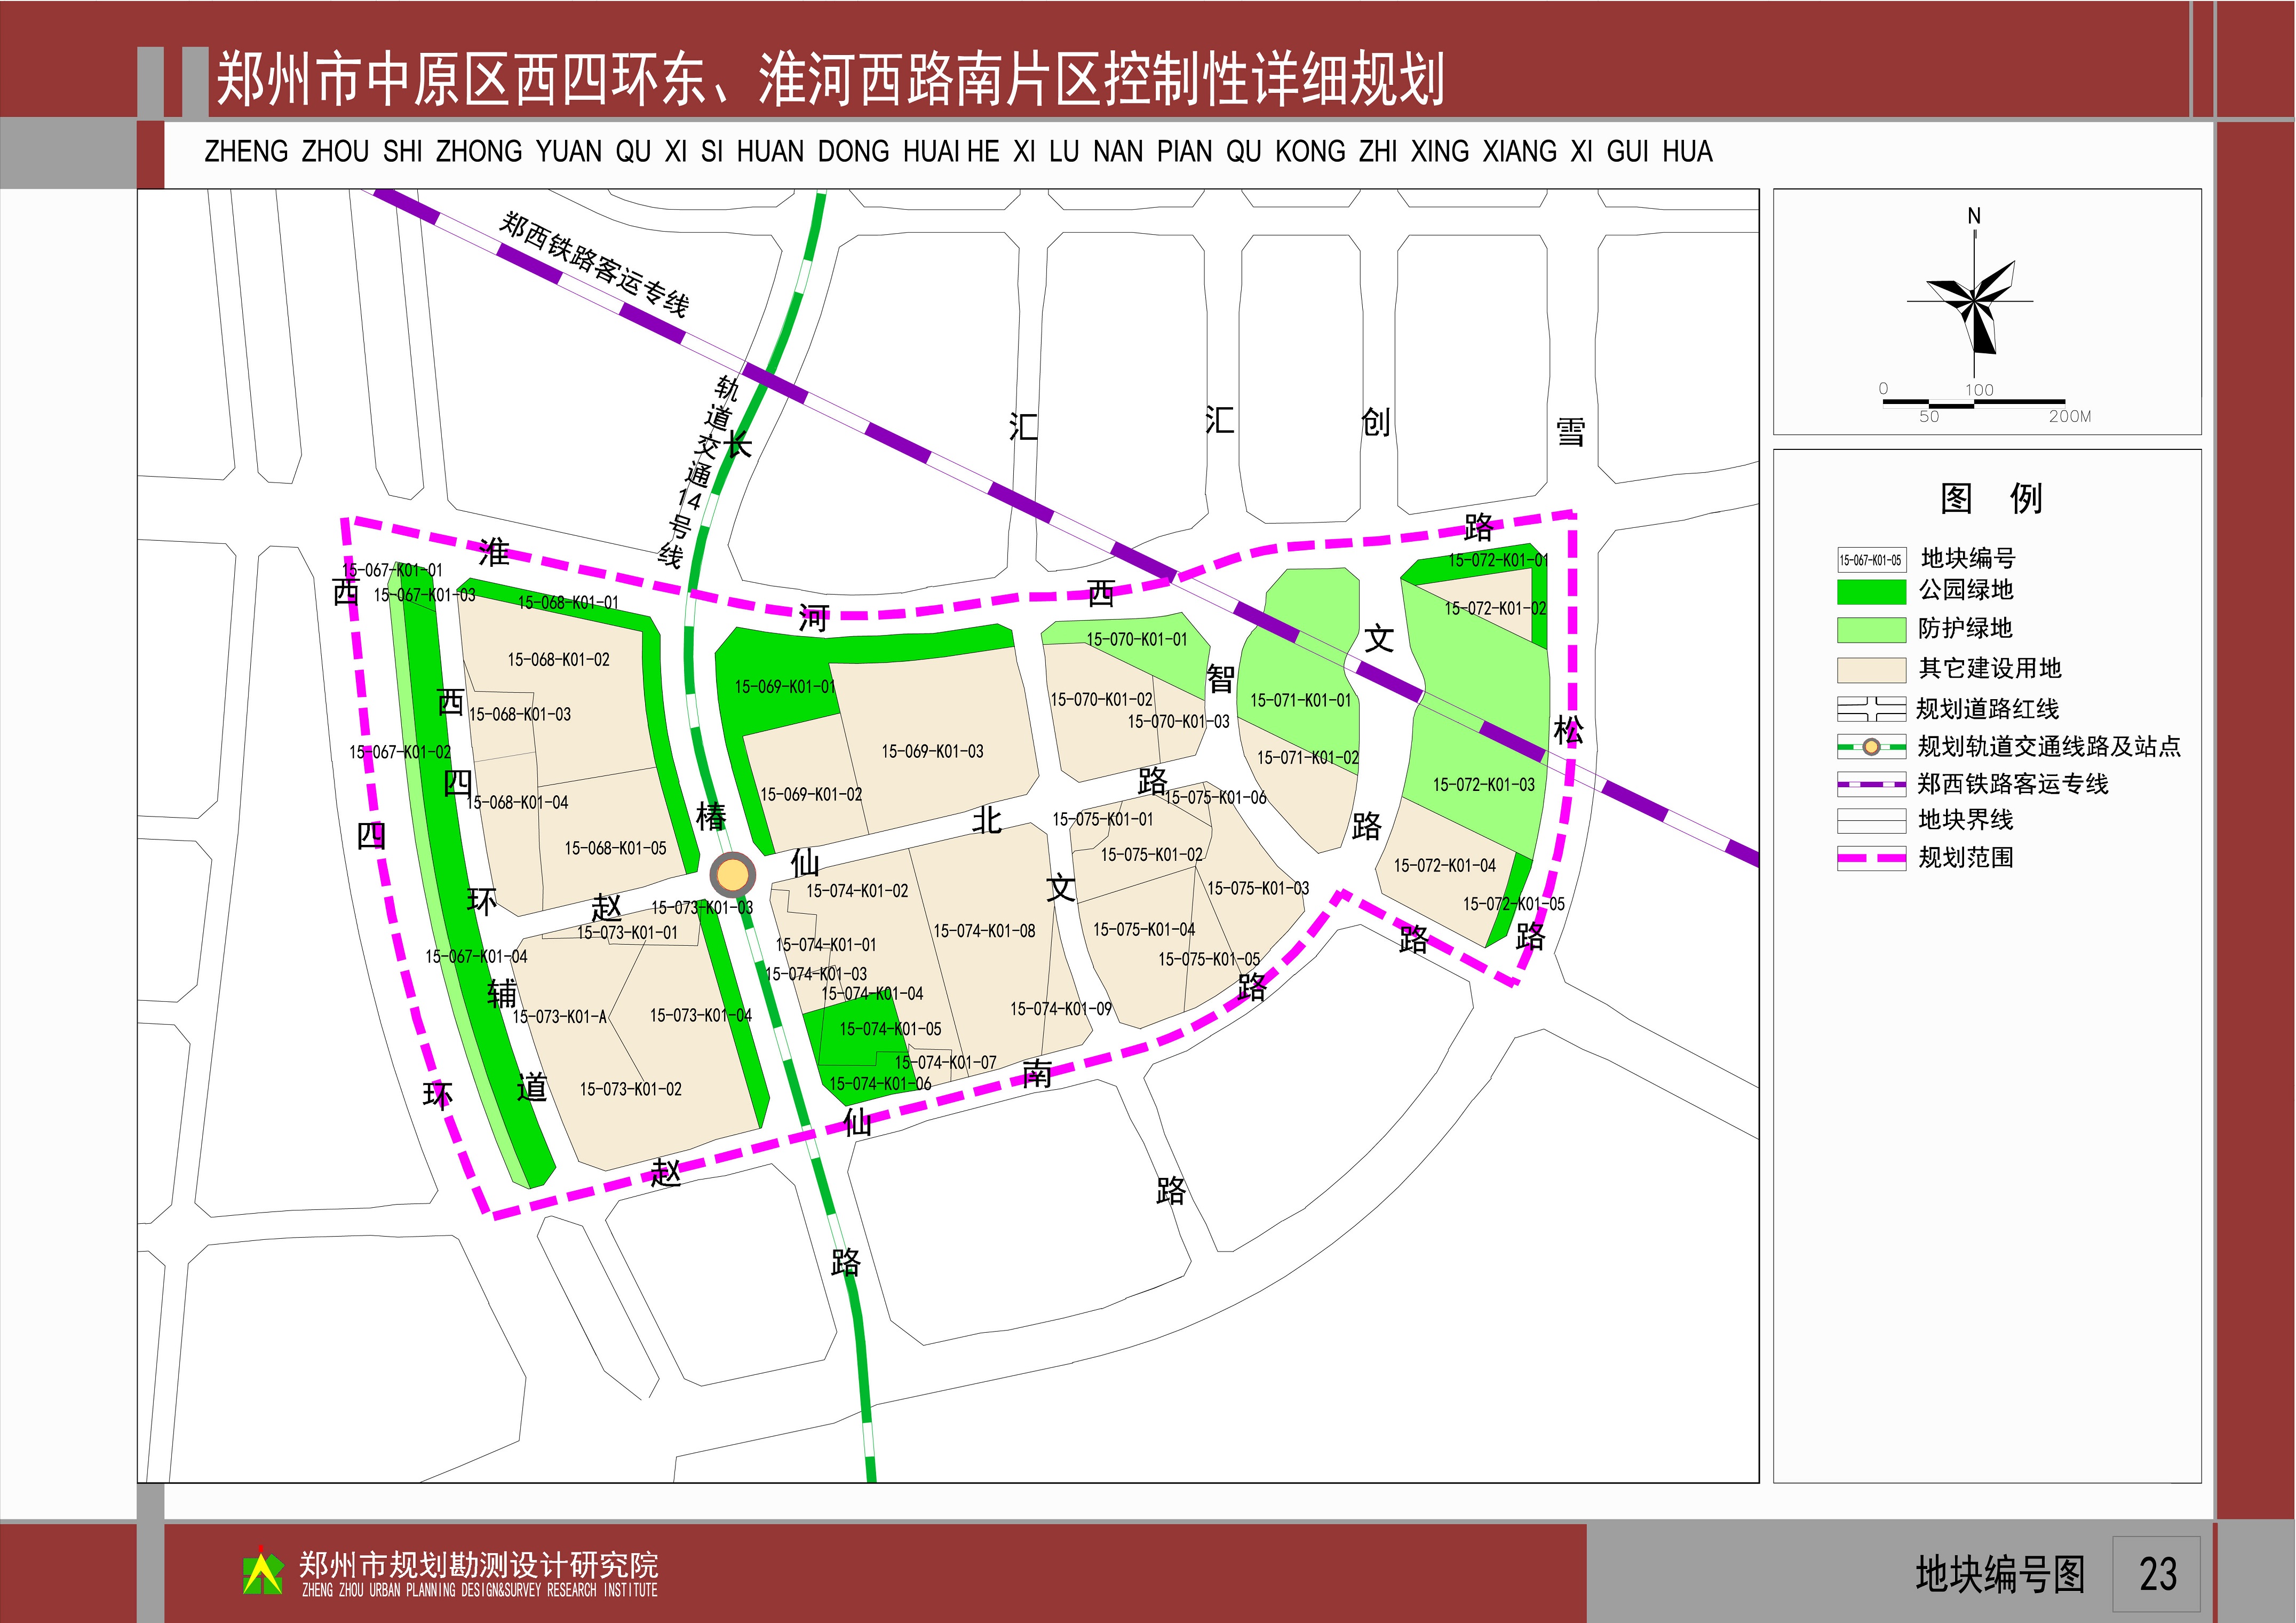
Task: Click the 其它建设用地 beige legend swatch
Action: [x=1871, y=670]
